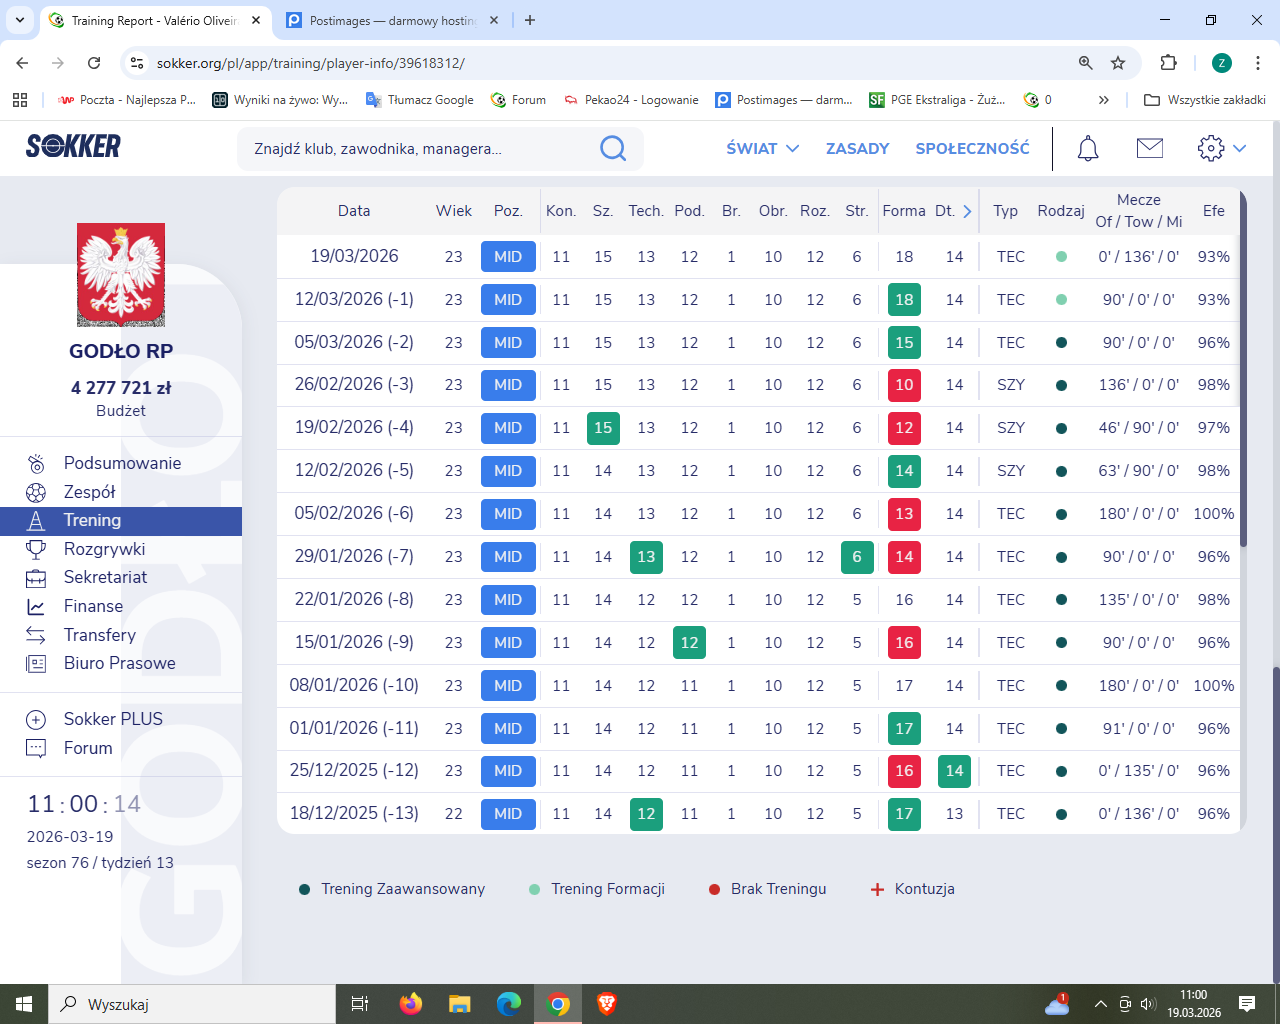Expand table columns with the chevron after Dt.
Viewport: 1280px width, 1024px height.
point(967,211)
